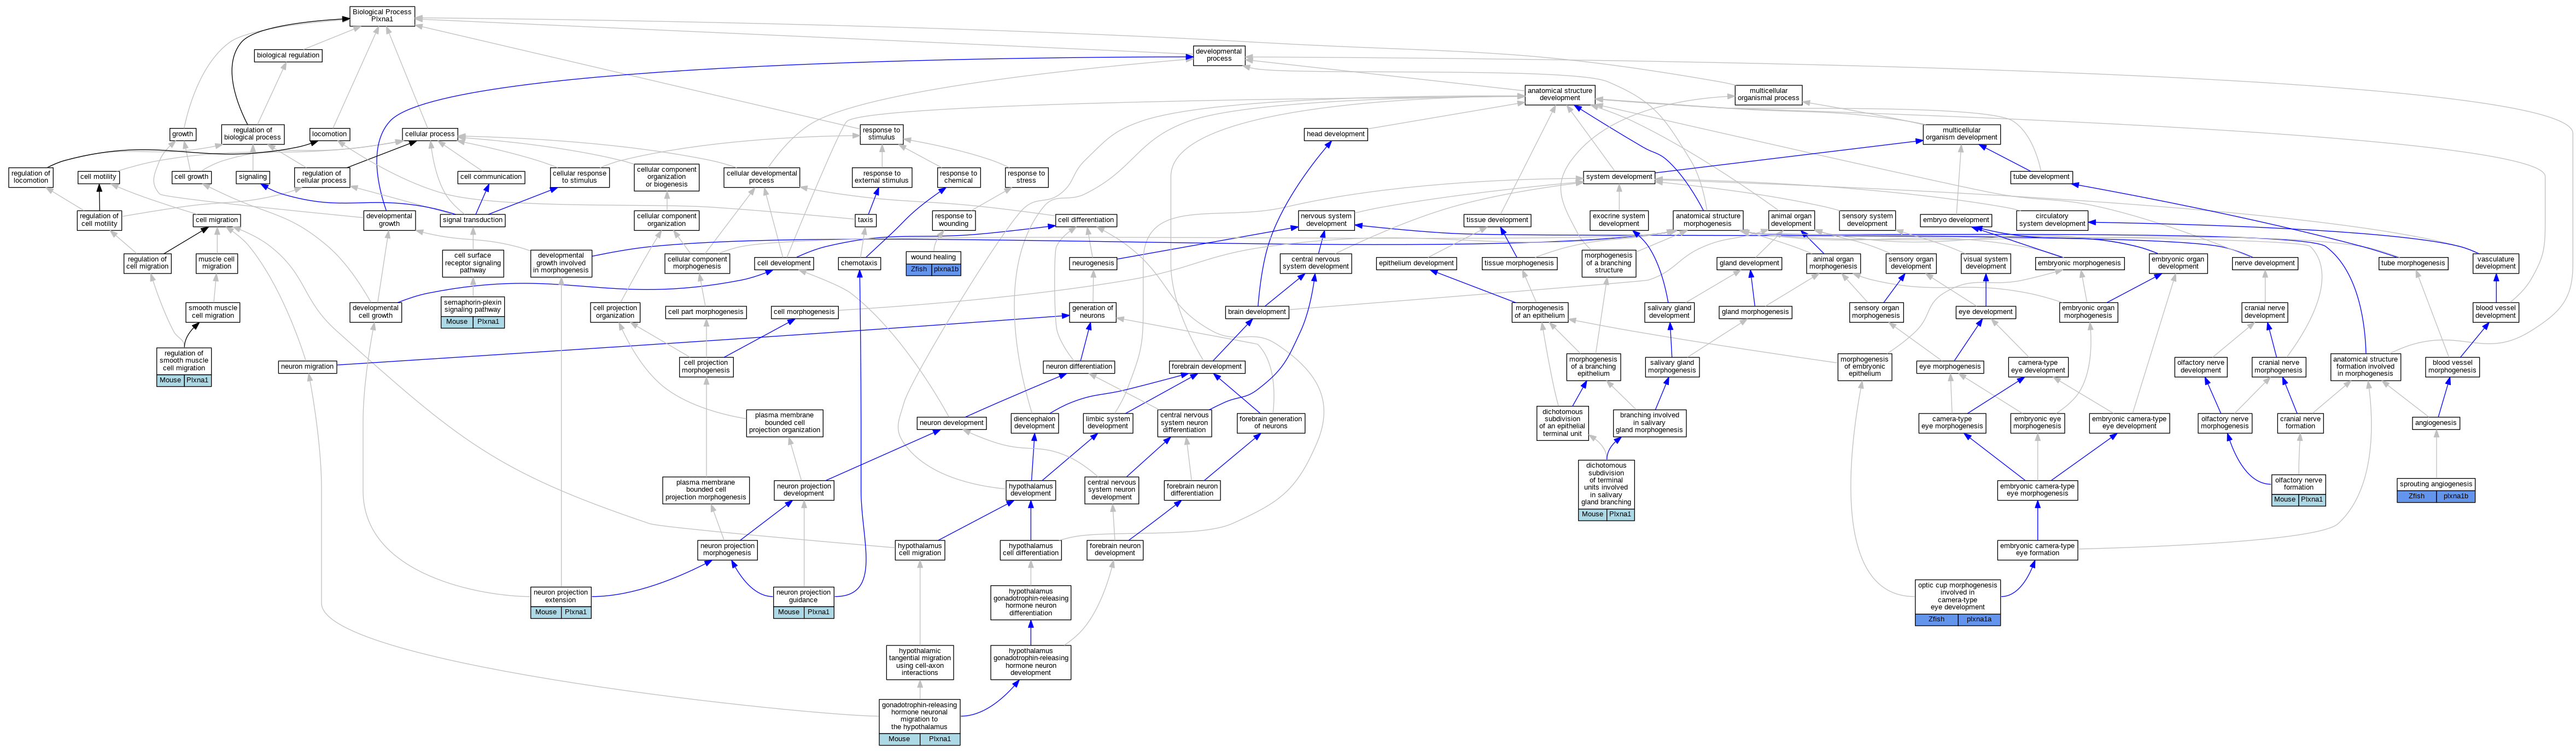Click the 'signaling' node

pyautogui.click(x=253, y=177)
